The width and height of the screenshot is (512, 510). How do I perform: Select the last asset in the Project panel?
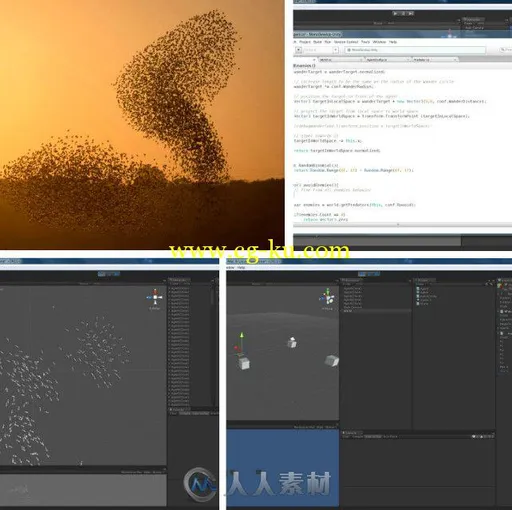(x=422, y=304)
